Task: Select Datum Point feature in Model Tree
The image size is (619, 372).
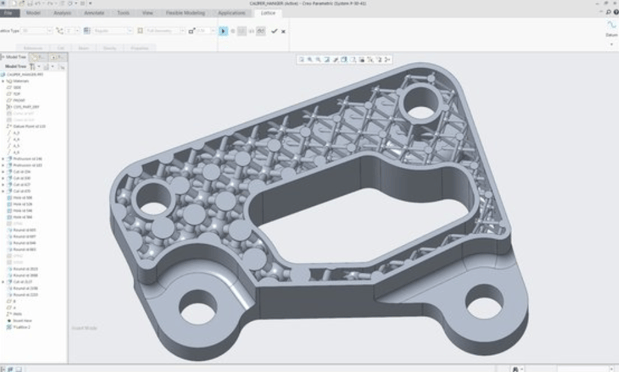Action: (29, 126)
